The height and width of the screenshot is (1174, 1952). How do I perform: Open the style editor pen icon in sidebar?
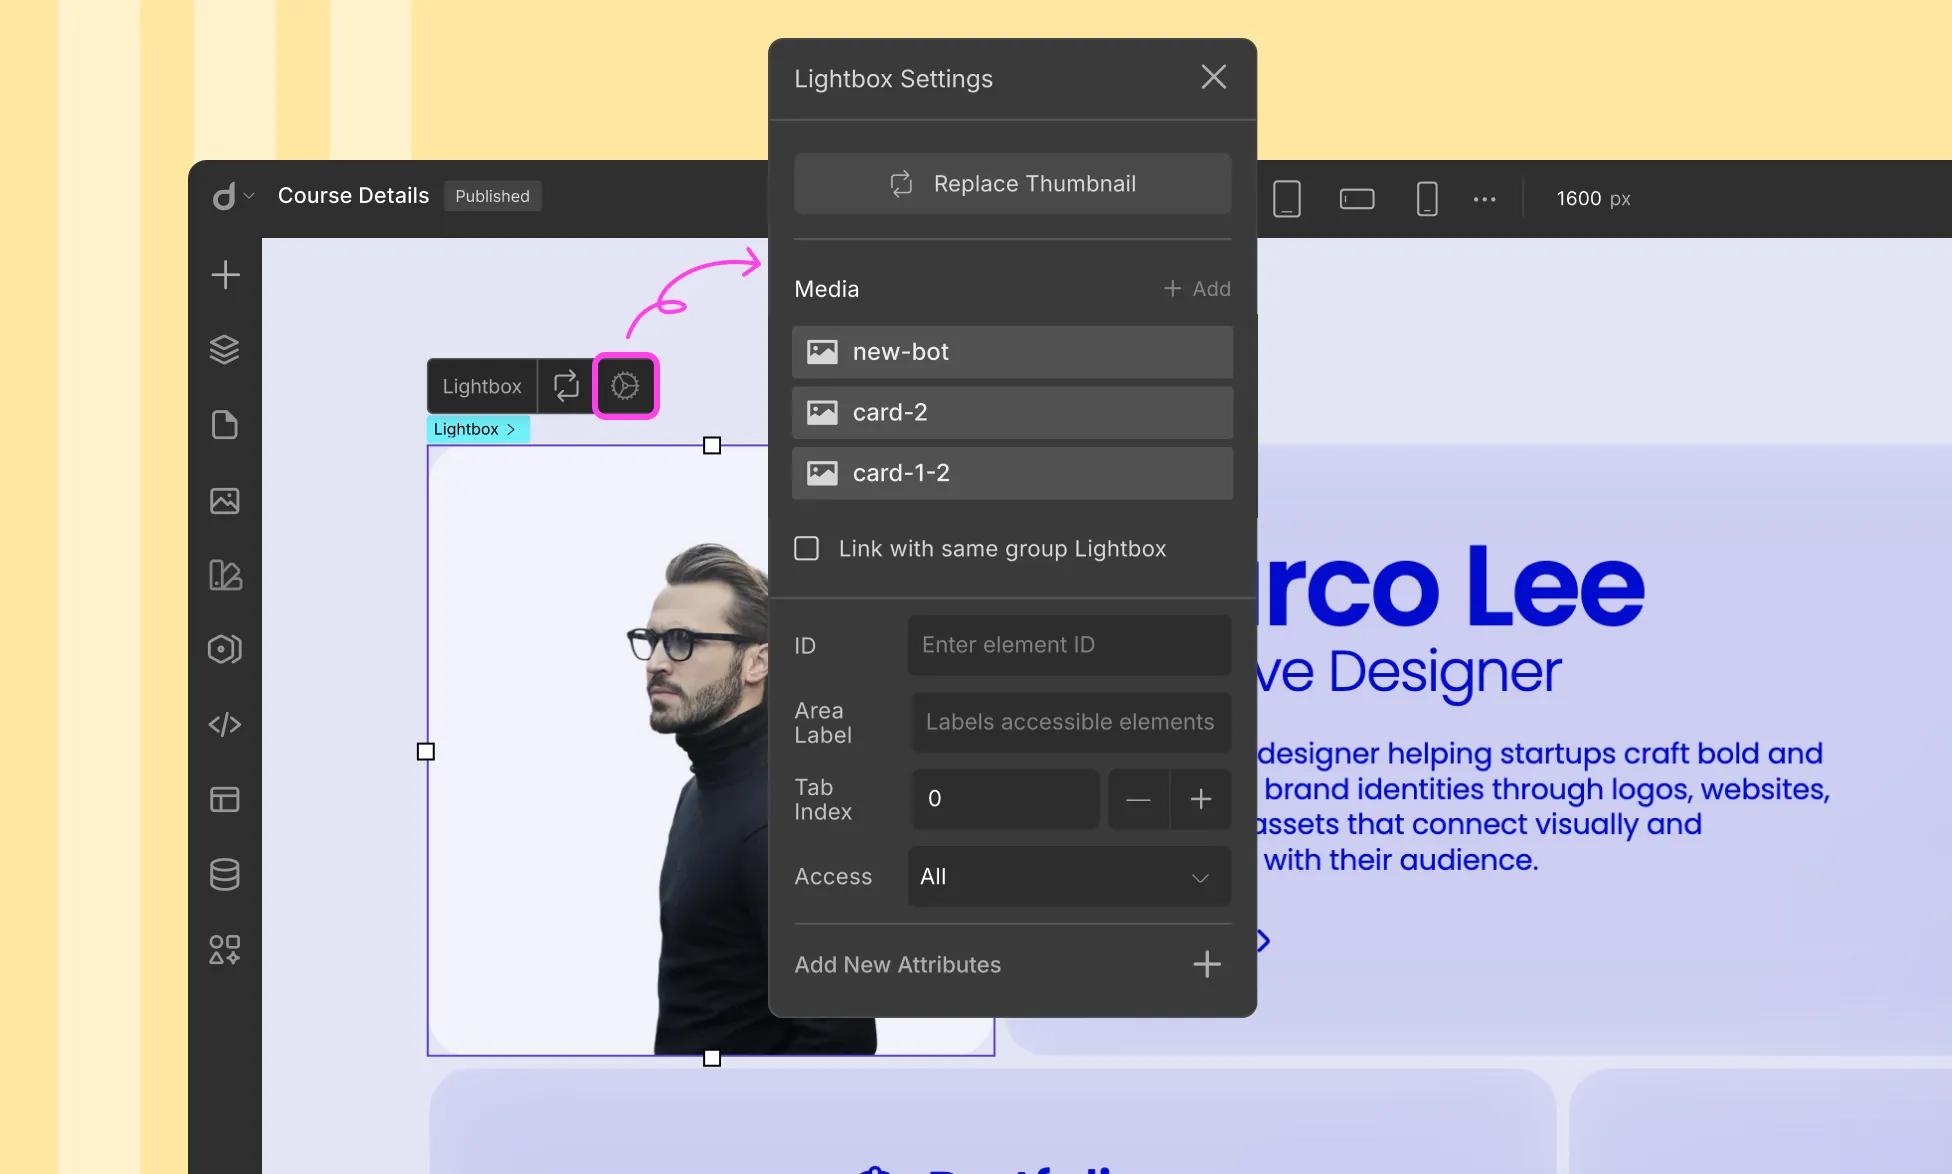(225, 575)
